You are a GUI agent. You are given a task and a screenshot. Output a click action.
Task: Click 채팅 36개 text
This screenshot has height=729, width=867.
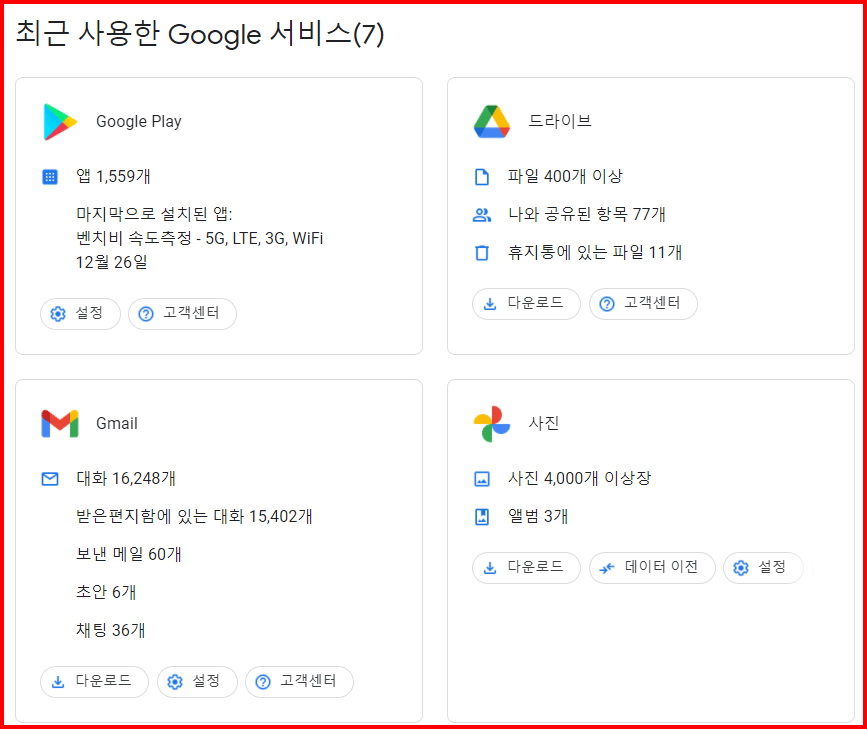pos(111,631)
